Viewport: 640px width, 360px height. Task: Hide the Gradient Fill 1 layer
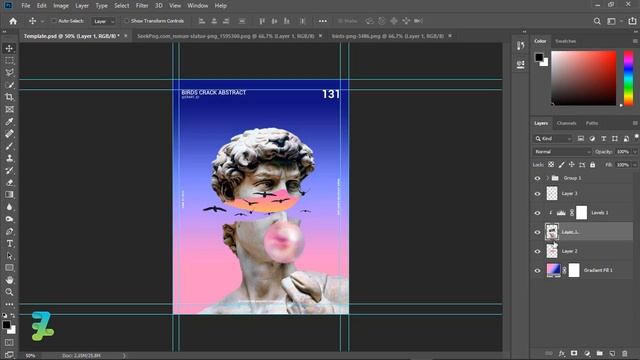537,270
